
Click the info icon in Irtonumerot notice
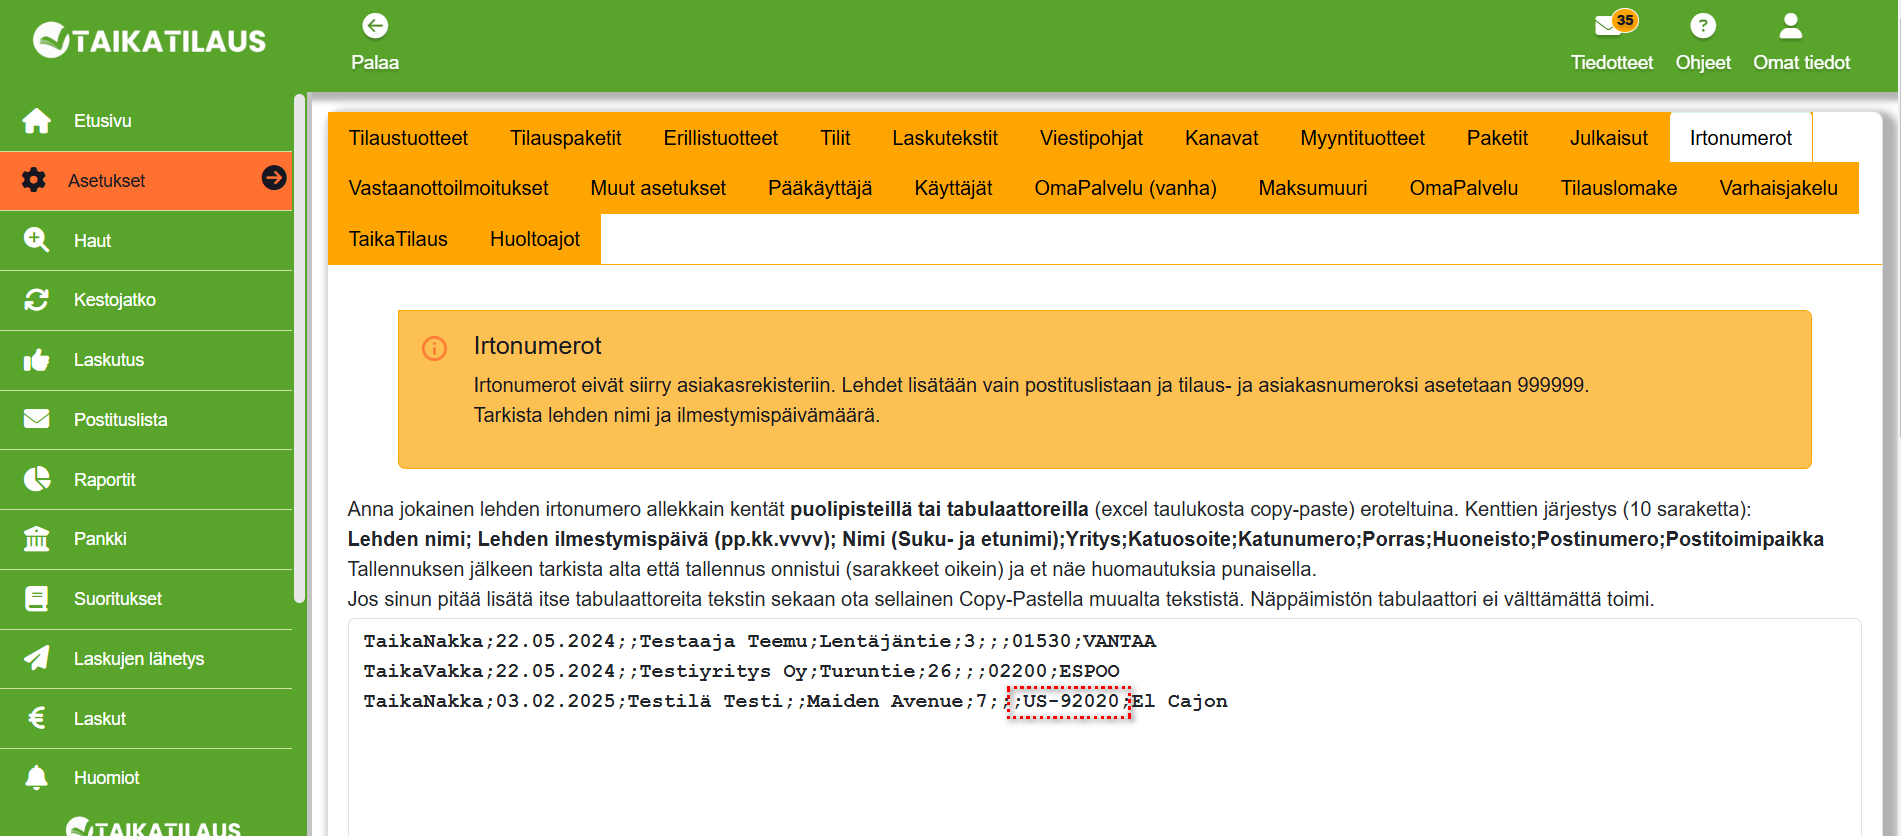click(x=434, y=348)
